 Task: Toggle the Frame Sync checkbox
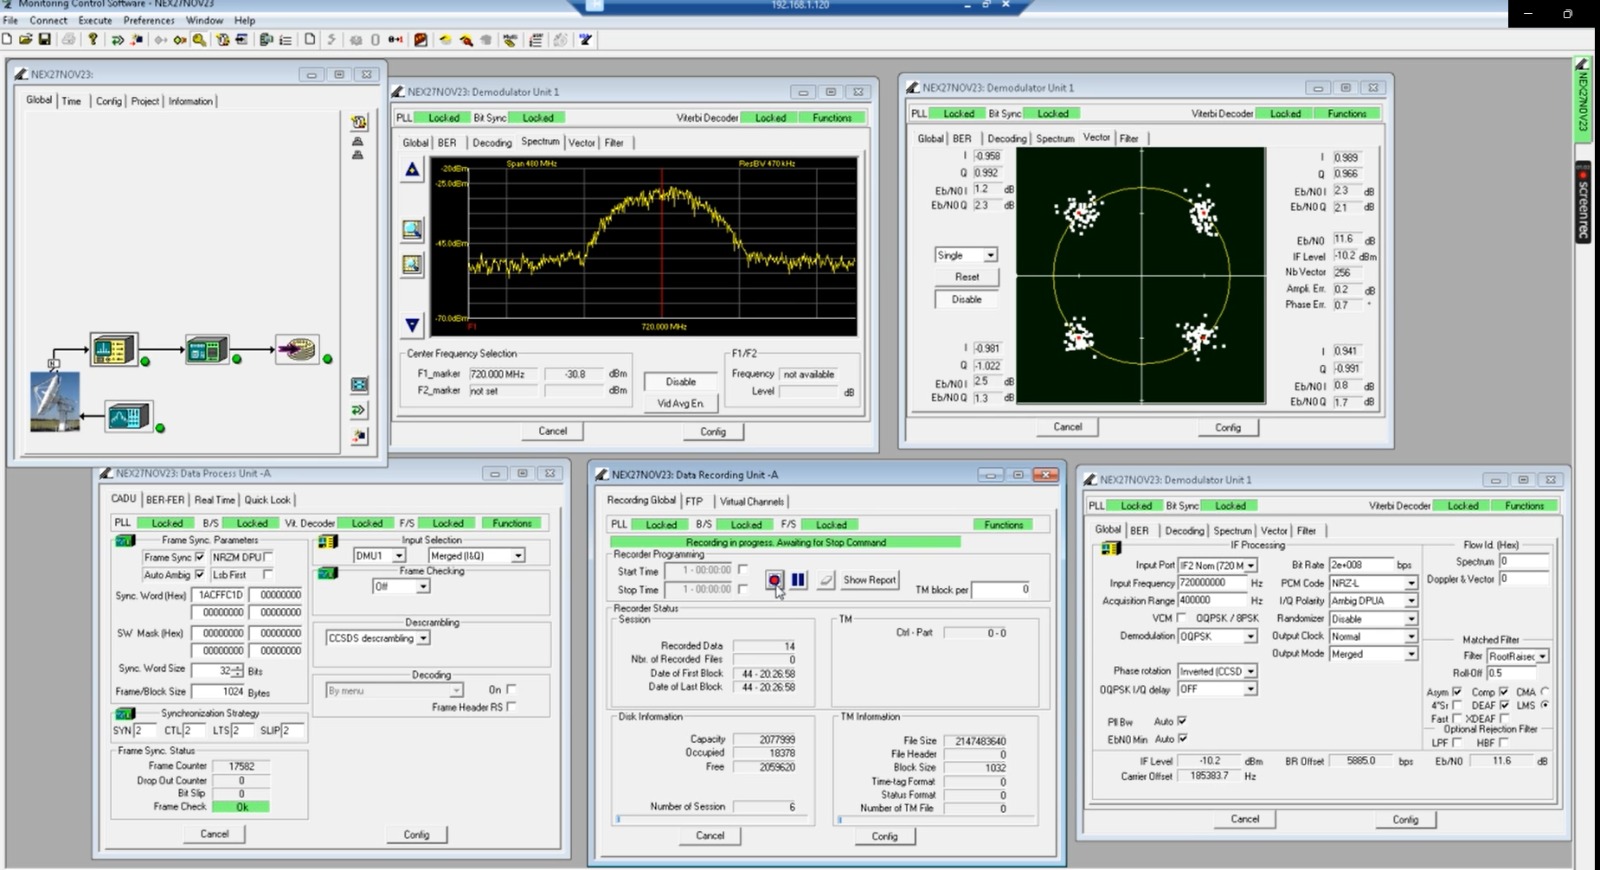pos(200,557)
